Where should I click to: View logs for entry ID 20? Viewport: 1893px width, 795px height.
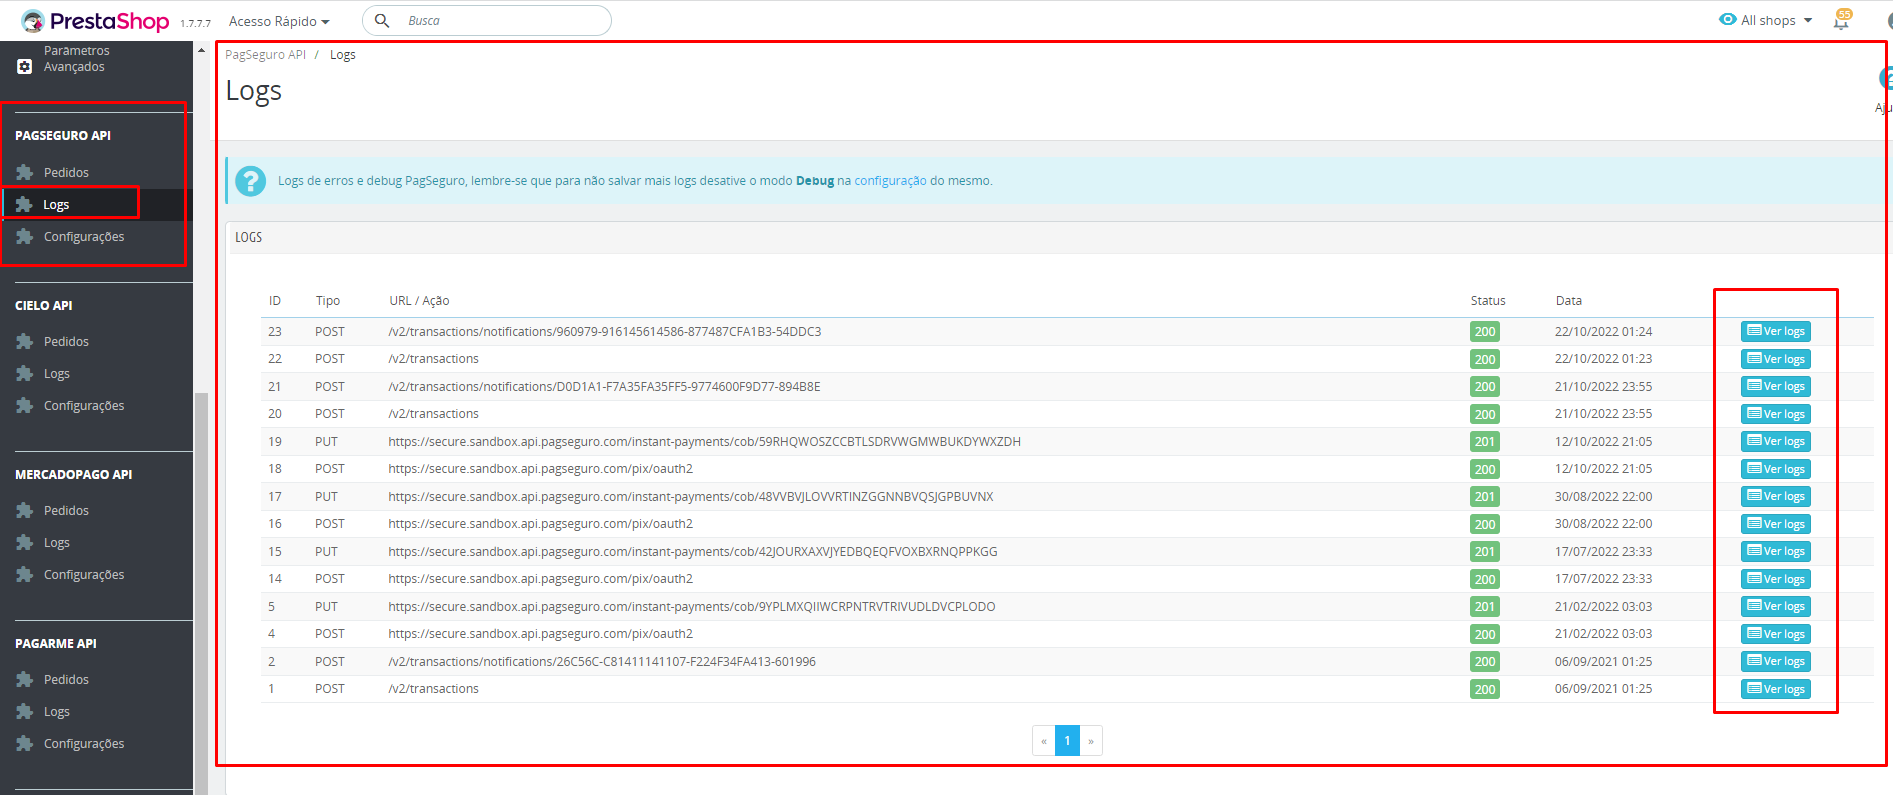point(1775,414)
